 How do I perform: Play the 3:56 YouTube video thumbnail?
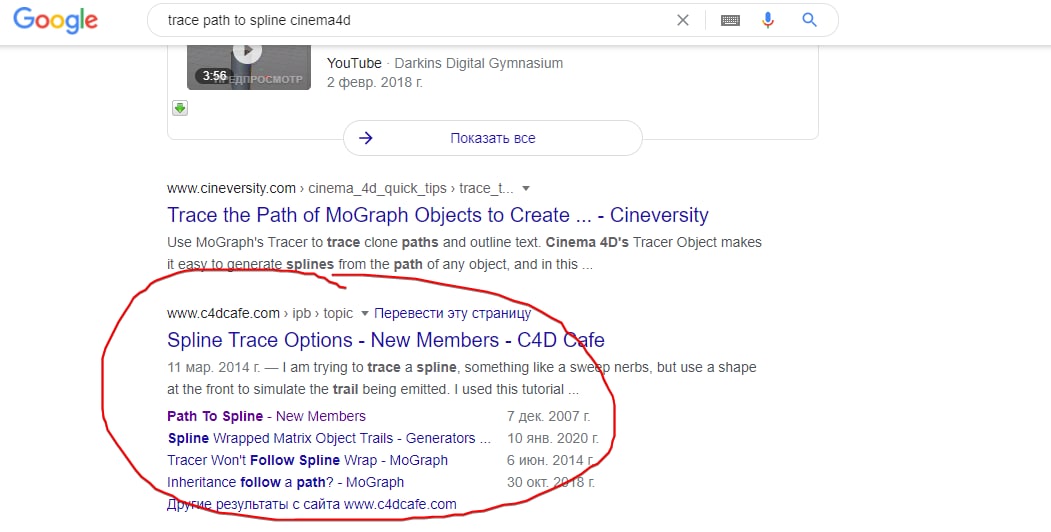[x=249, y=67]
